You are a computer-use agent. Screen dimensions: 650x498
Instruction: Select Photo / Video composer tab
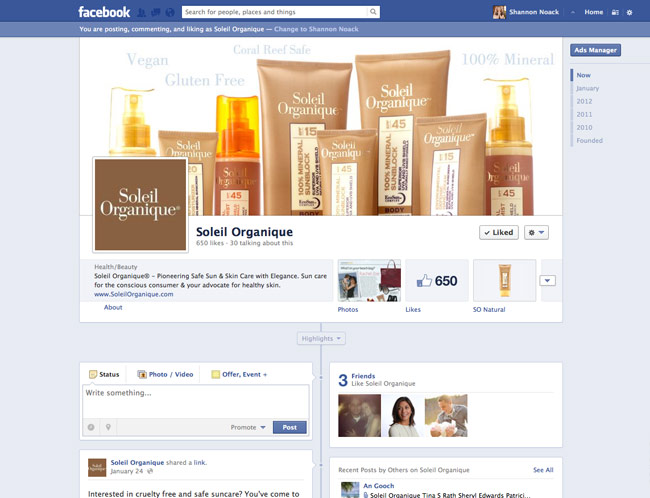pos(165,374)
